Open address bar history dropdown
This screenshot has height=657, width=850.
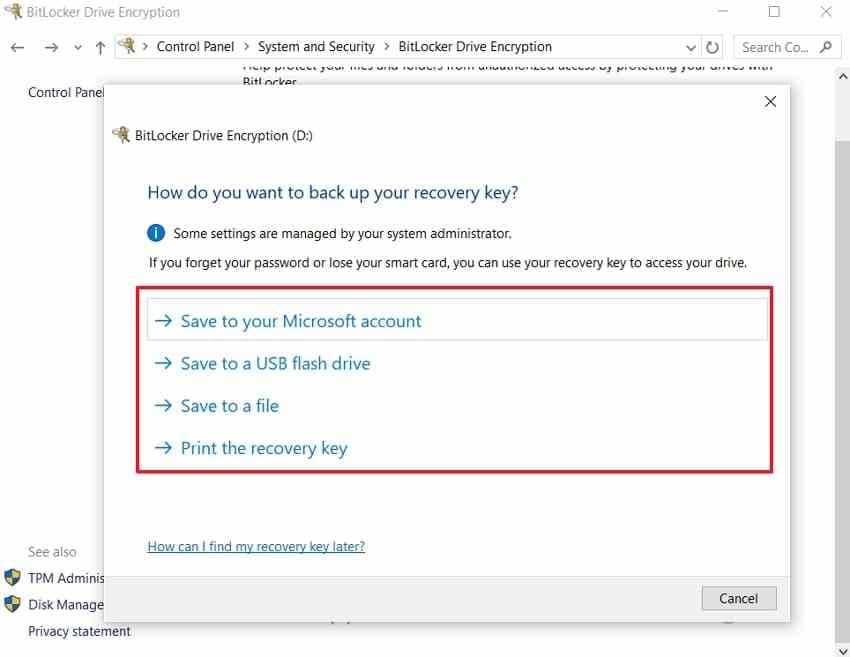pos(691,48)
